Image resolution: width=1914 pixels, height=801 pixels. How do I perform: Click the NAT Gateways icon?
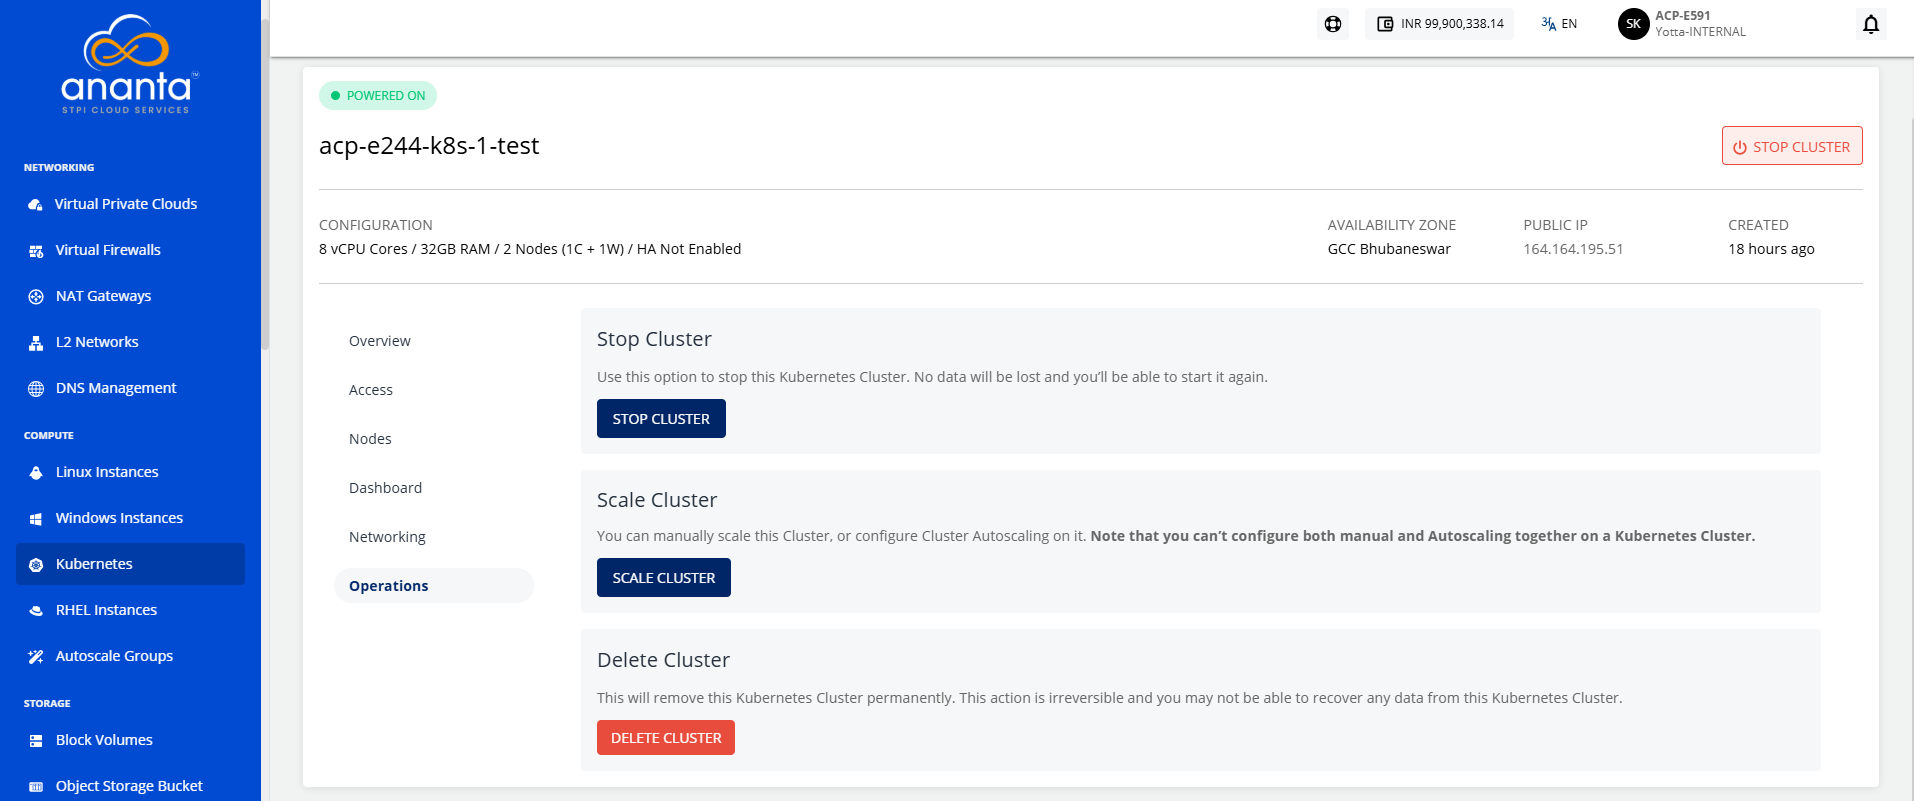coord(36,296)
